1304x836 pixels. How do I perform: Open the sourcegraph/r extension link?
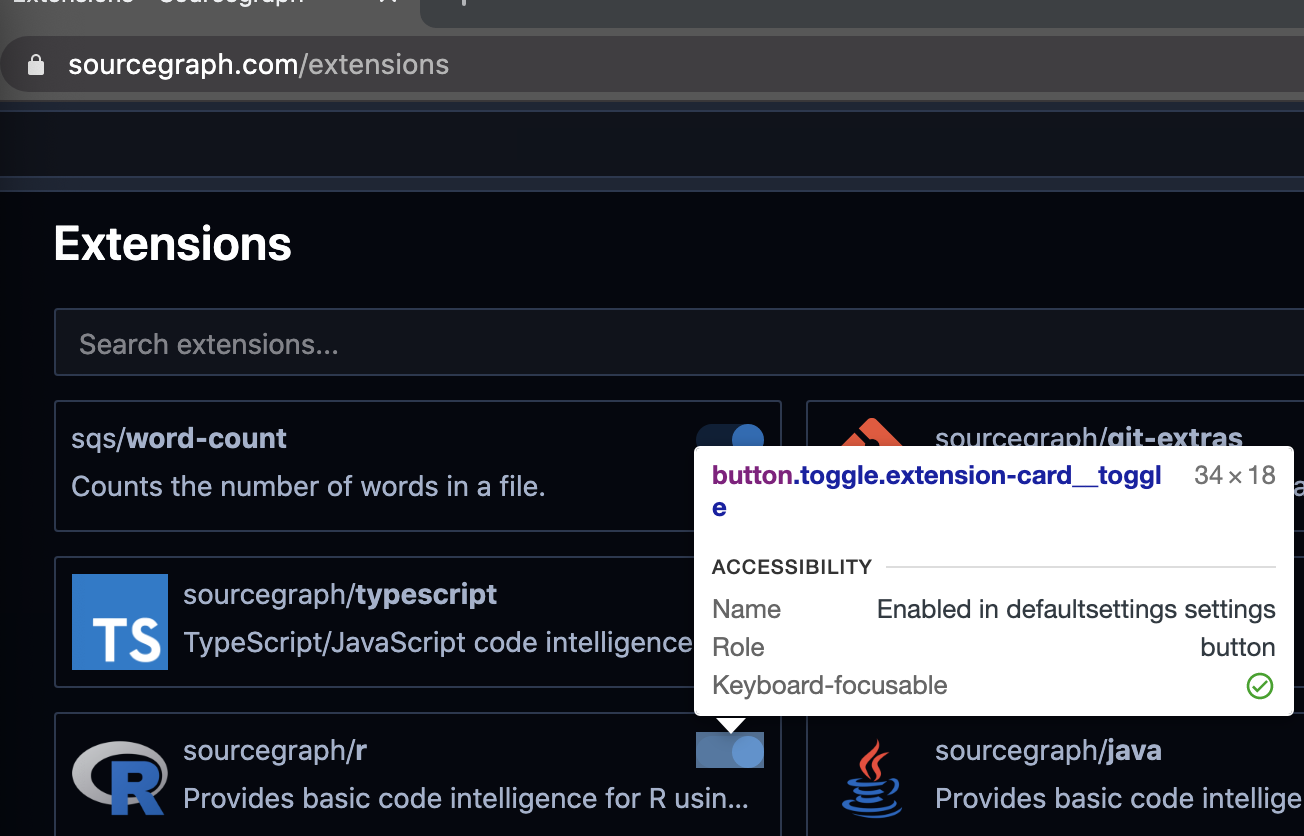(x=275, y=750)
